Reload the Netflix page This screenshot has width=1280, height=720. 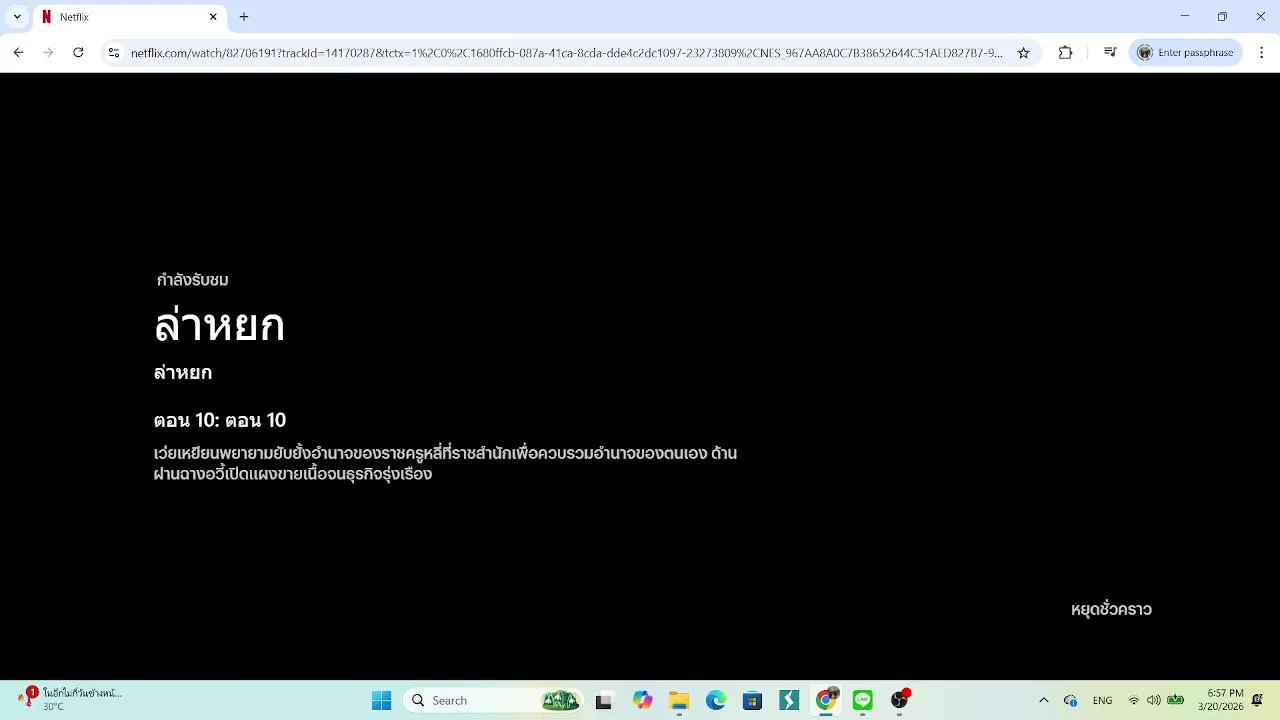coord(78,53)
